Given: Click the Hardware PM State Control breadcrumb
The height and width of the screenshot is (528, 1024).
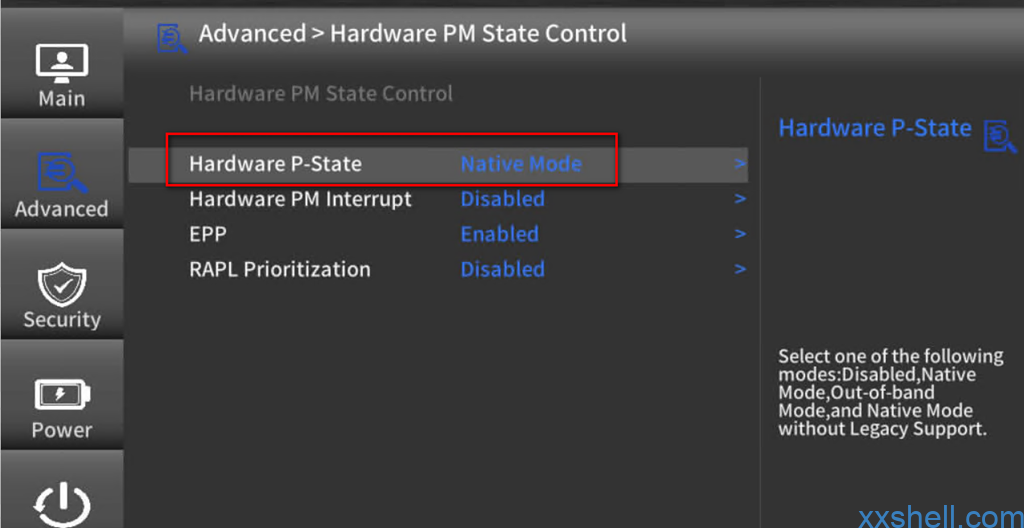Looking at the screenshot, I should point(478,33).
